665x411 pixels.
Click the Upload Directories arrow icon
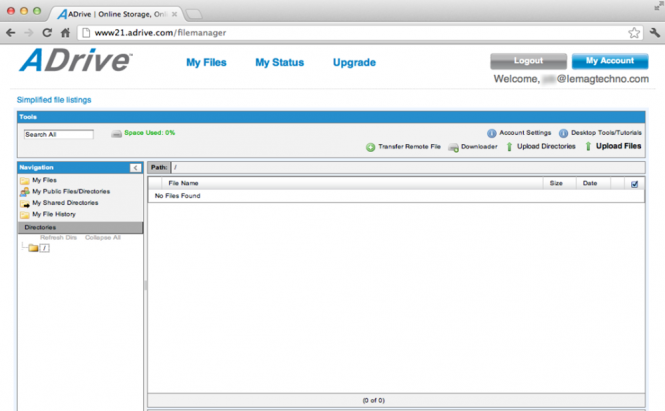click(509, 147)
